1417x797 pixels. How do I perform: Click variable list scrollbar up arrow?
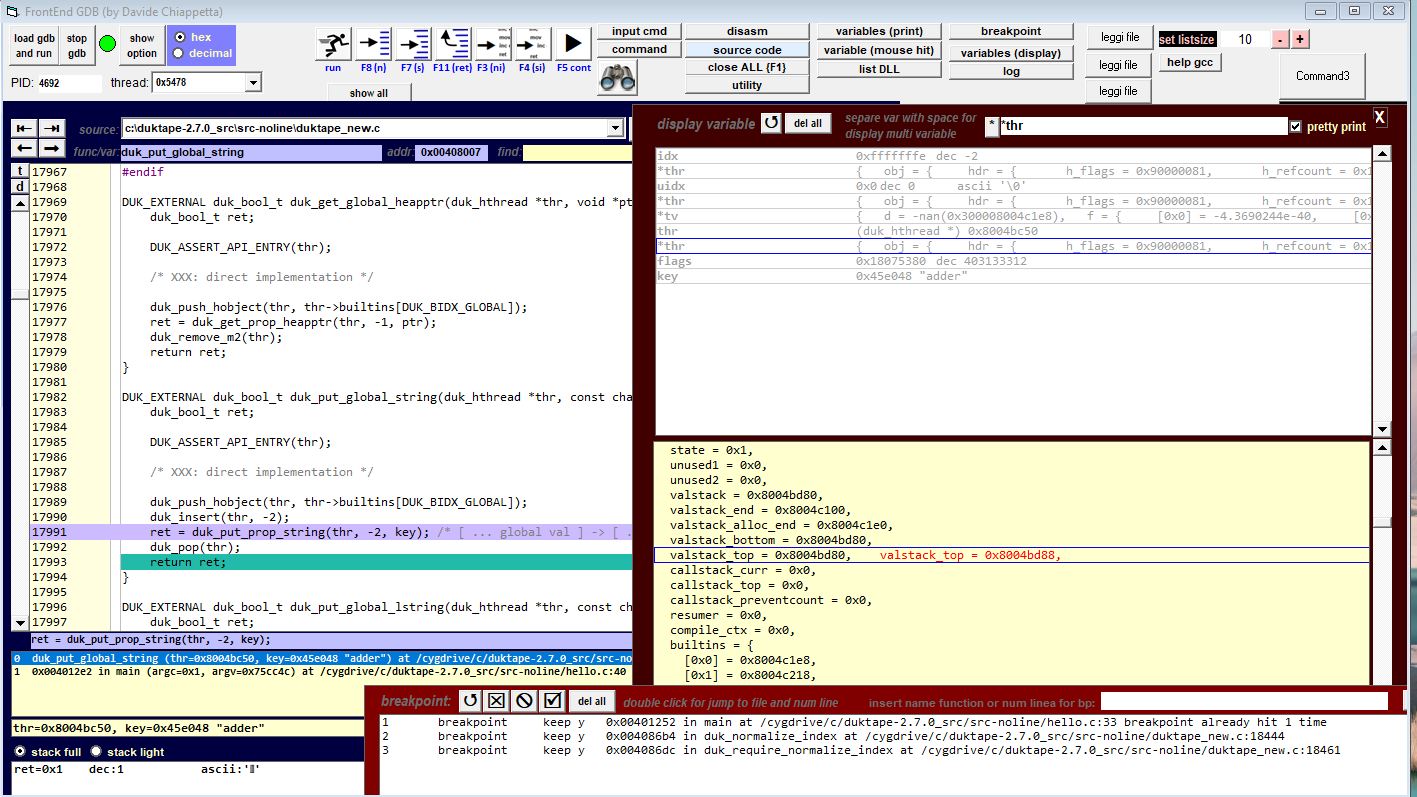1382,154
